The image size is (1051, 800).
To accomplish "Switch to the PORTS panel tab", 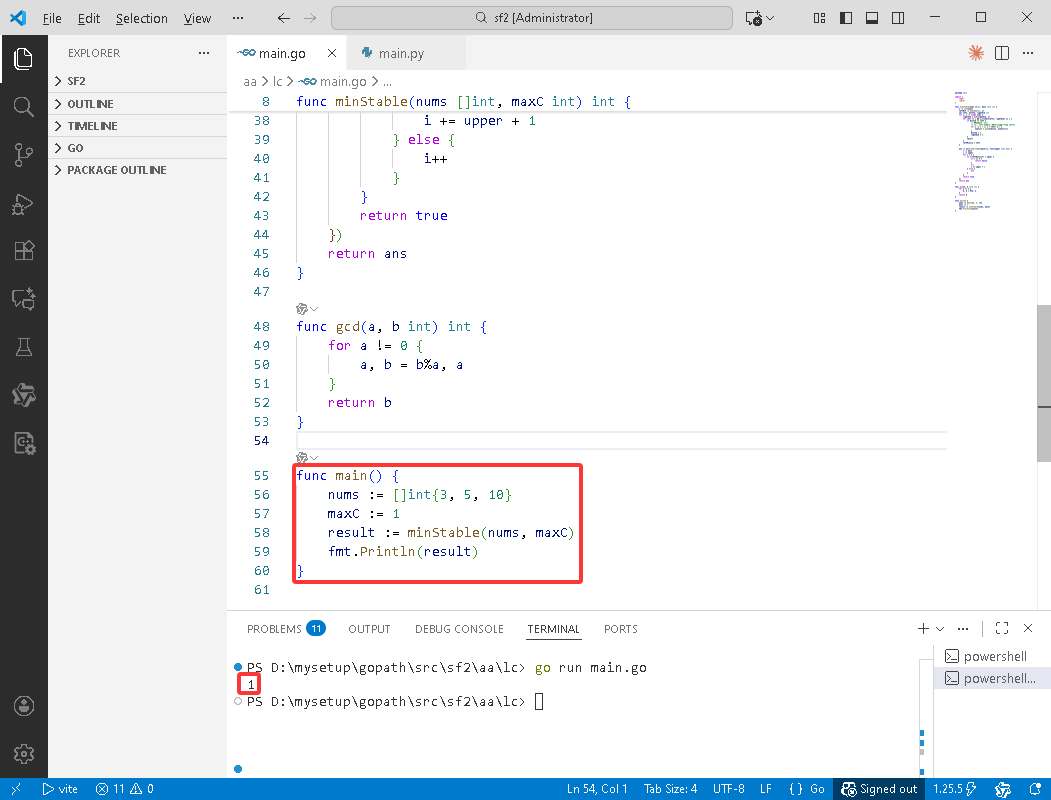I will coord(620,628).
